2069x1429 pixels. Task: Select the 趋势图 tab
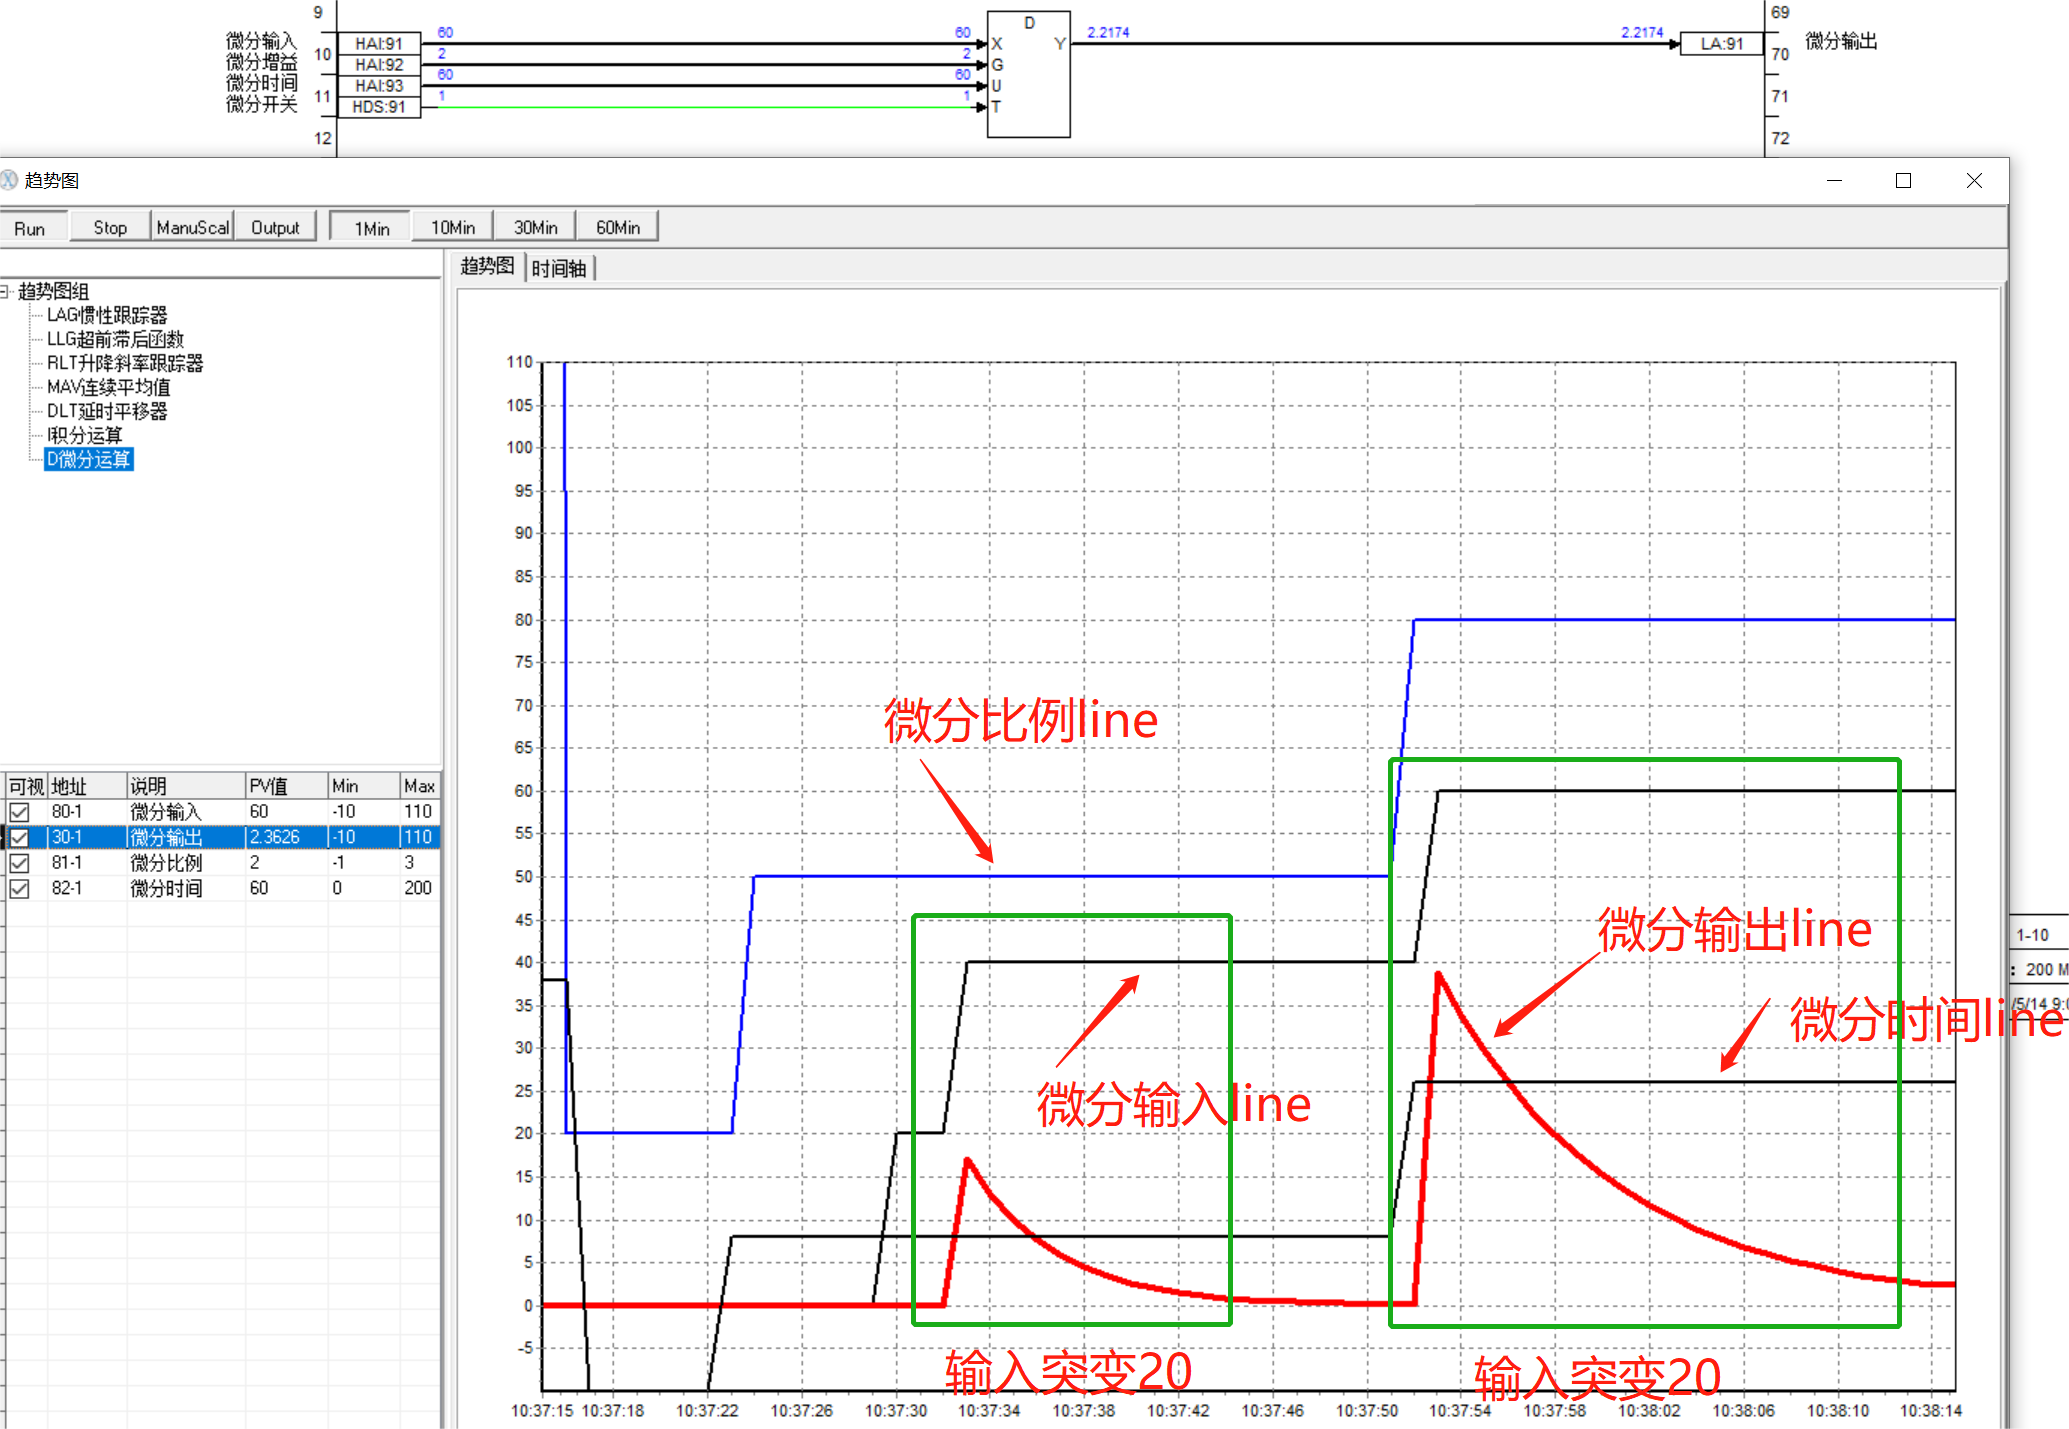coord(487,266)
